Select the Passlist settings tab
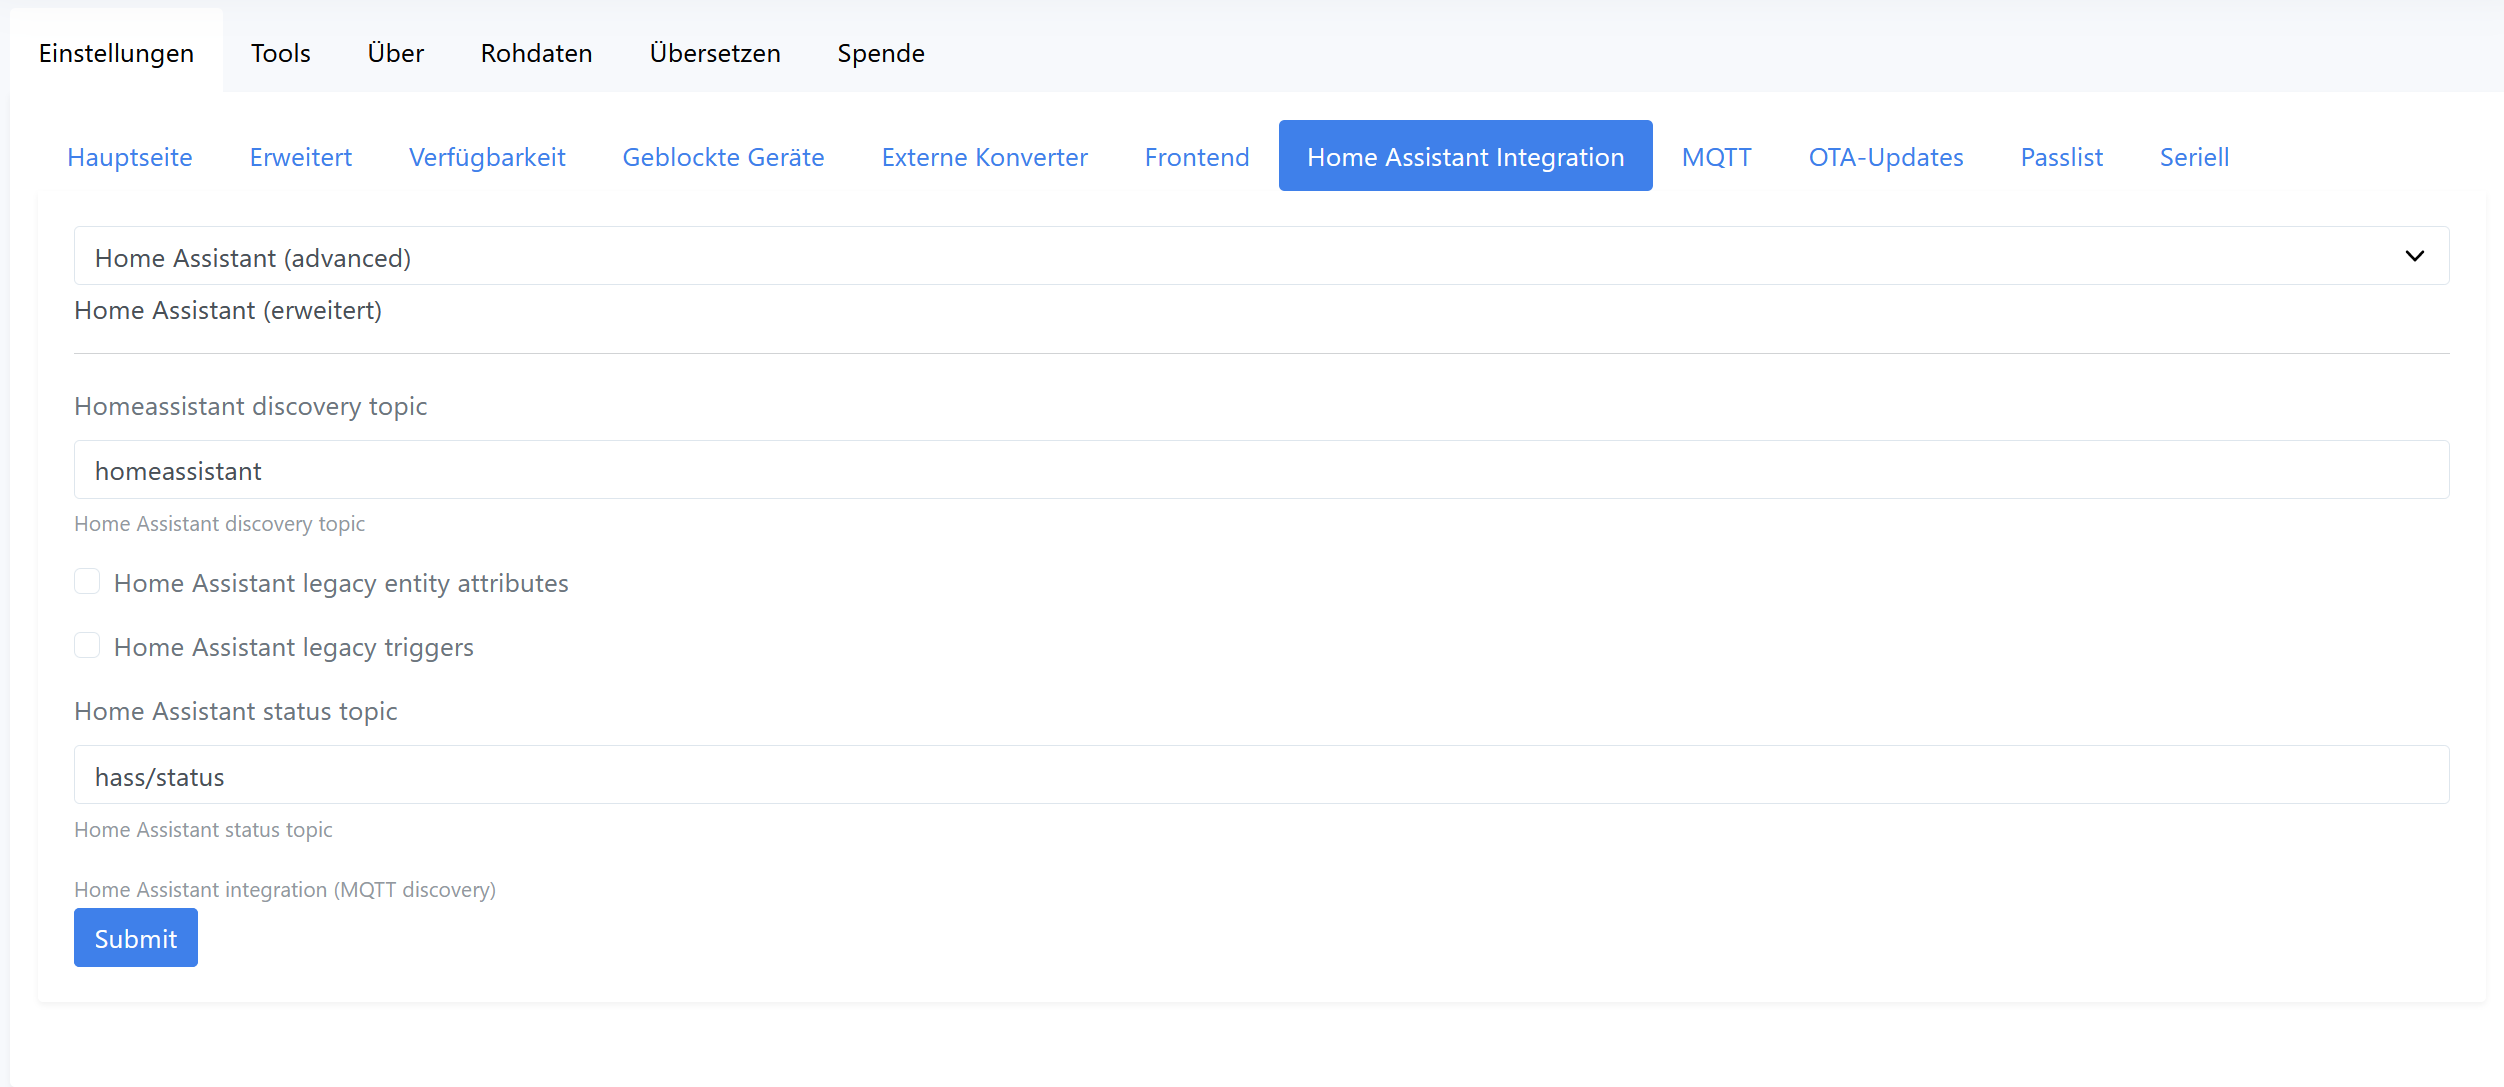The image size is (2504, 1087). (2061, 156)
